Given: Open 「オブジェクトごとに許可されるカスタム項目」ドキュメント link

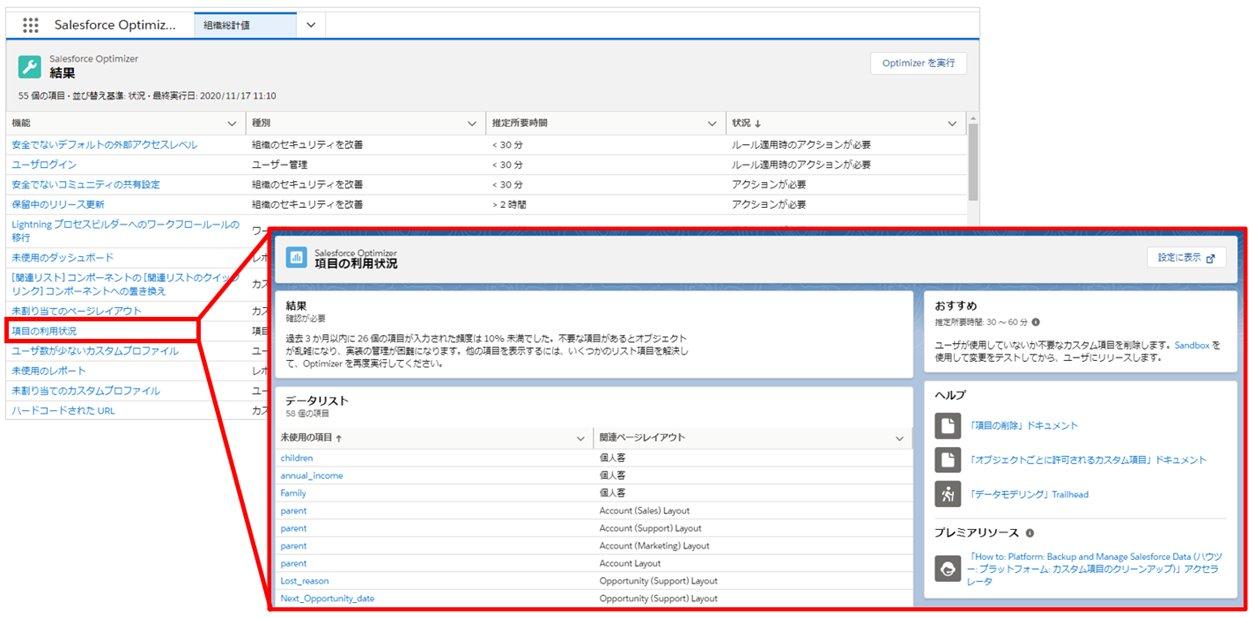Looking at the screenshot, I should (1087, 460).
